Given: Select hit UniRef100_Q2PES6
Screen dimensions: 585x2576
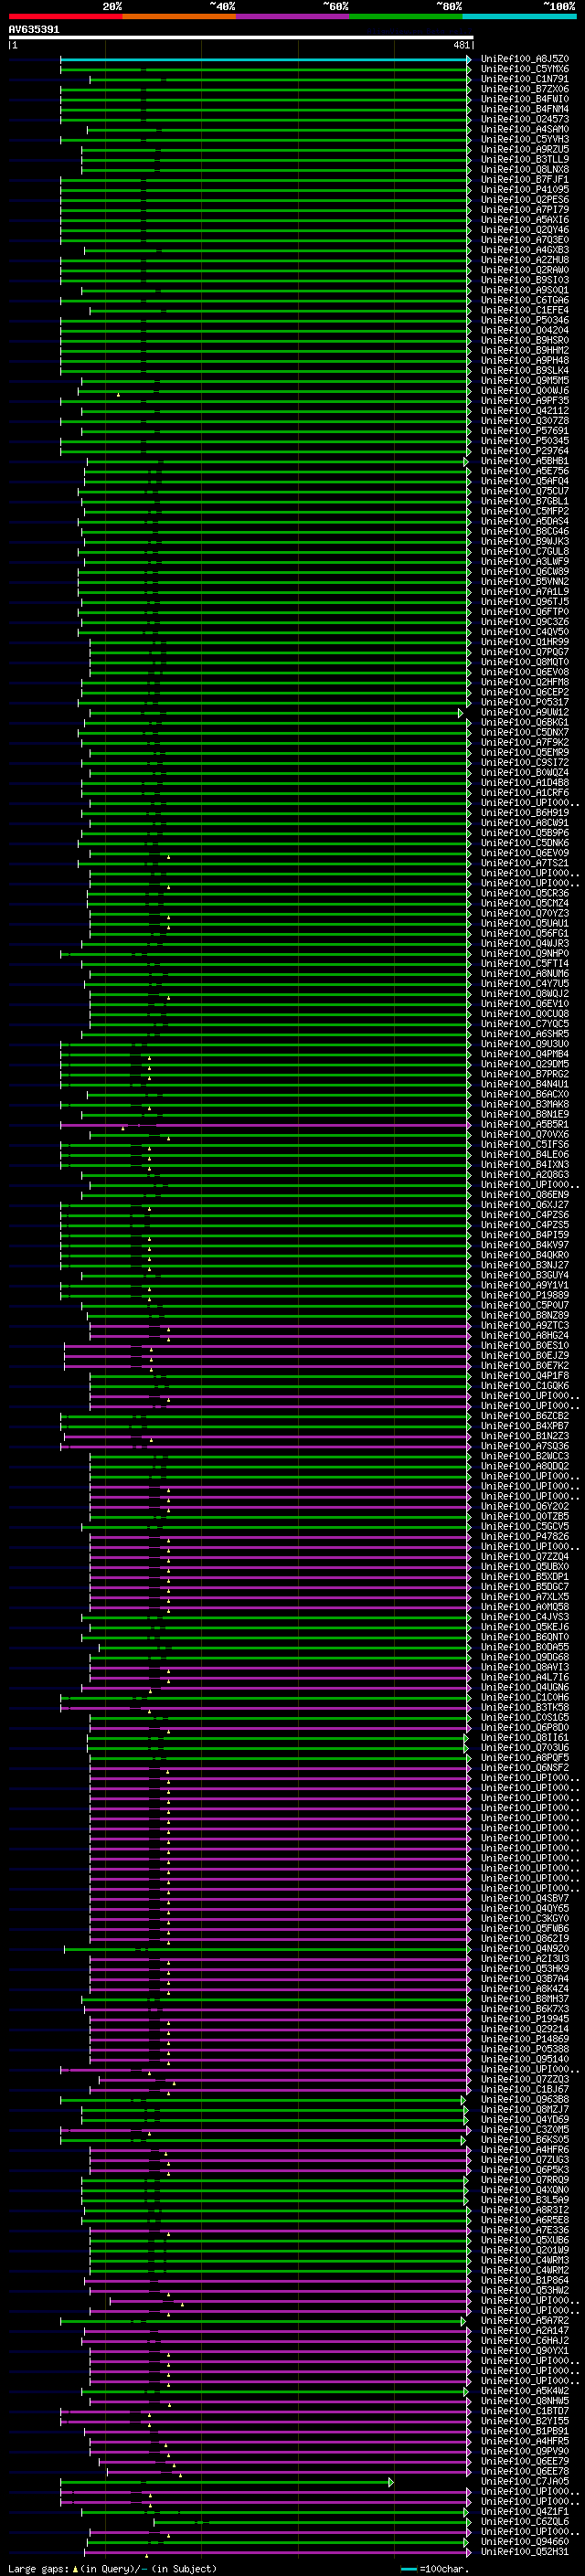Looking at the screenshot, I should 525,200.
